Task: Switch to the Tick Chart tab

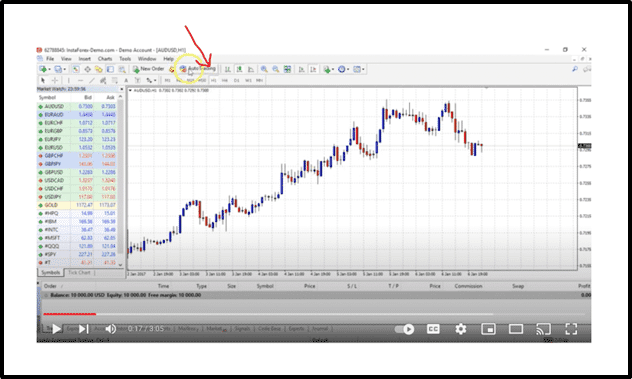Action: pyautogui.click(x=79, y=273)
